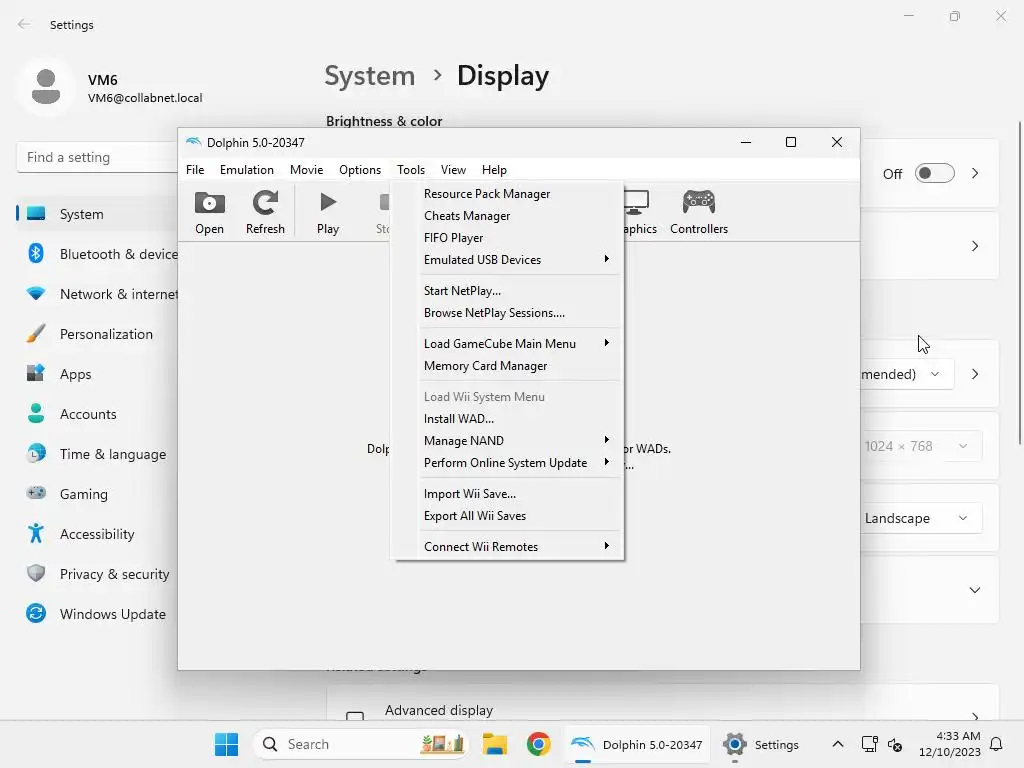Image resolution: width=1024 pixels, height=768 pixels.
Task: Expand the collapsed section chevron below Landscape
Action: (975, 590)
